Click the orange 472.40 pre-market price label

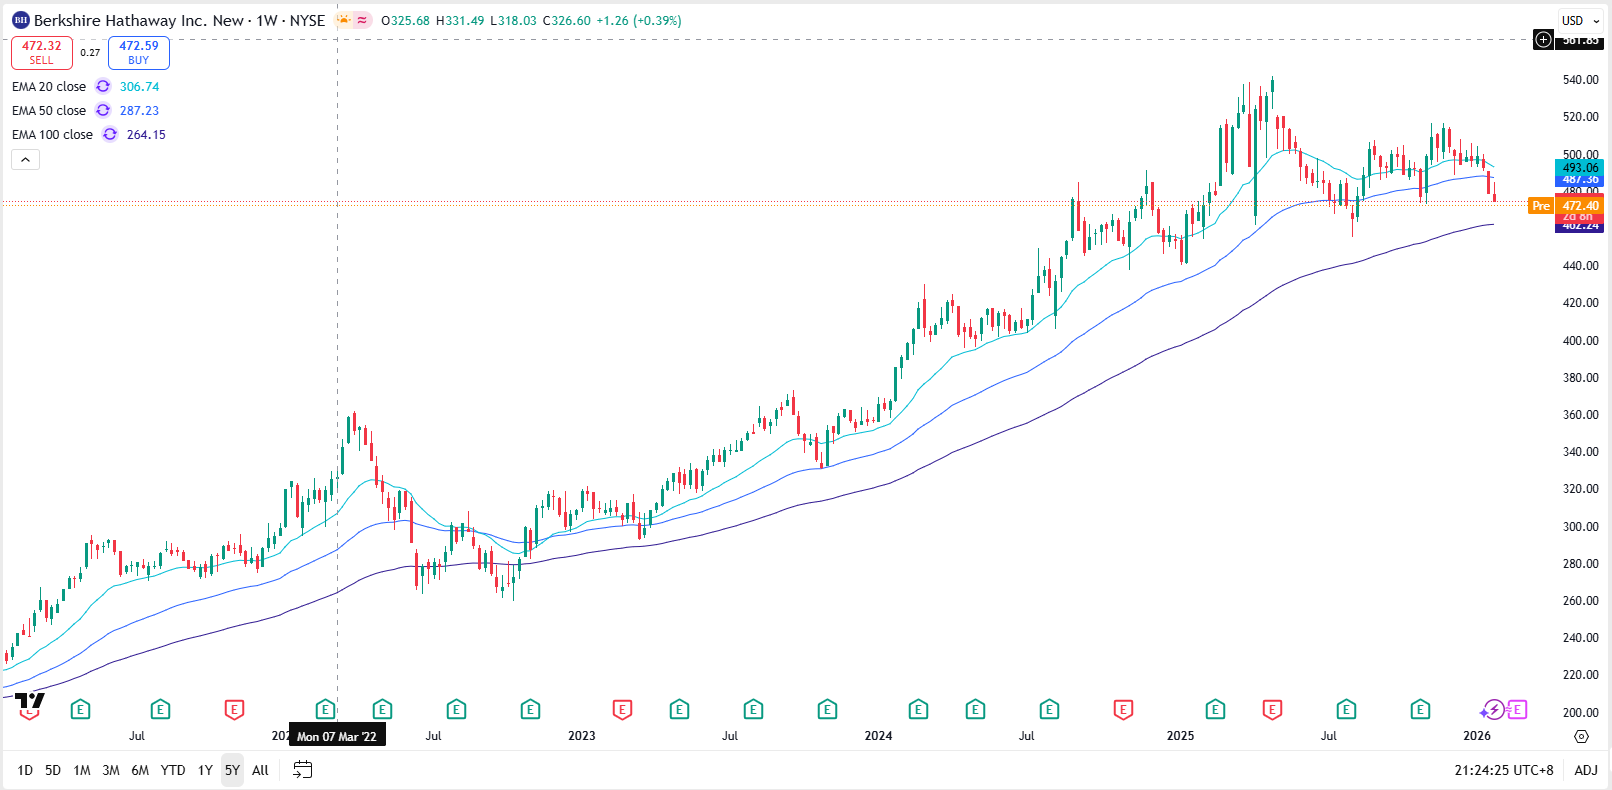(1579, 206)
